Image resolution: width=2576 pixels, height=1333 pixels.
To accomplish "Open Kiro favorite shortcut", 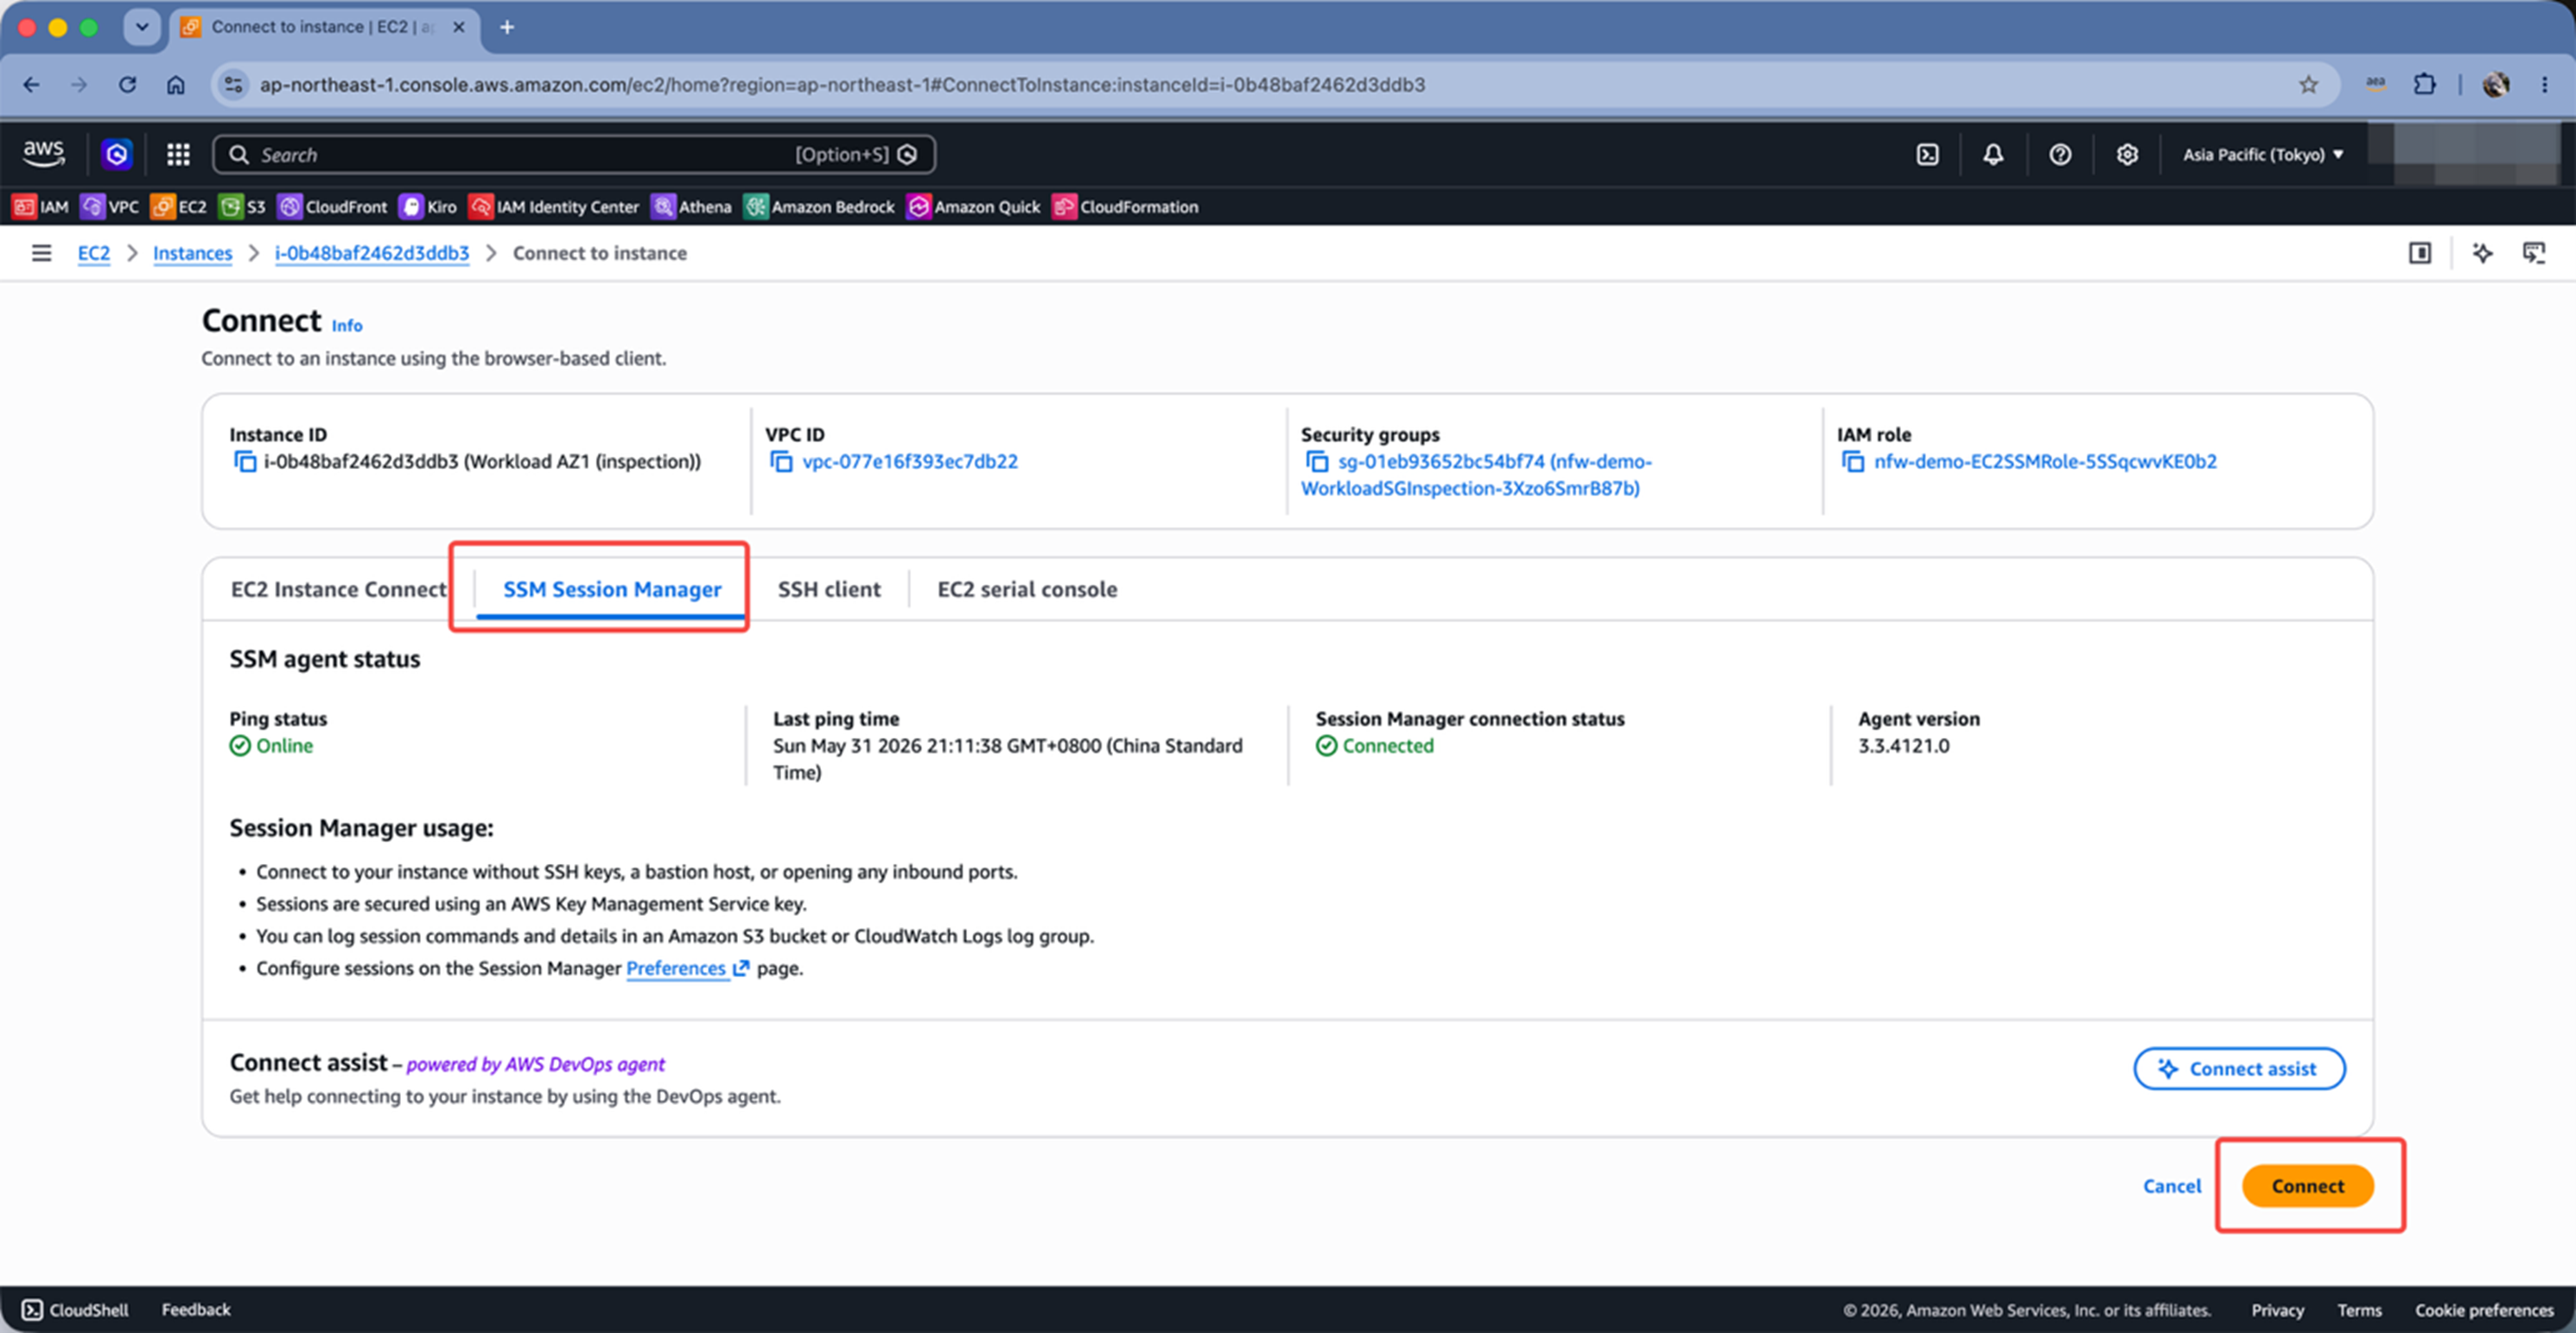I will tap(428, 207).
